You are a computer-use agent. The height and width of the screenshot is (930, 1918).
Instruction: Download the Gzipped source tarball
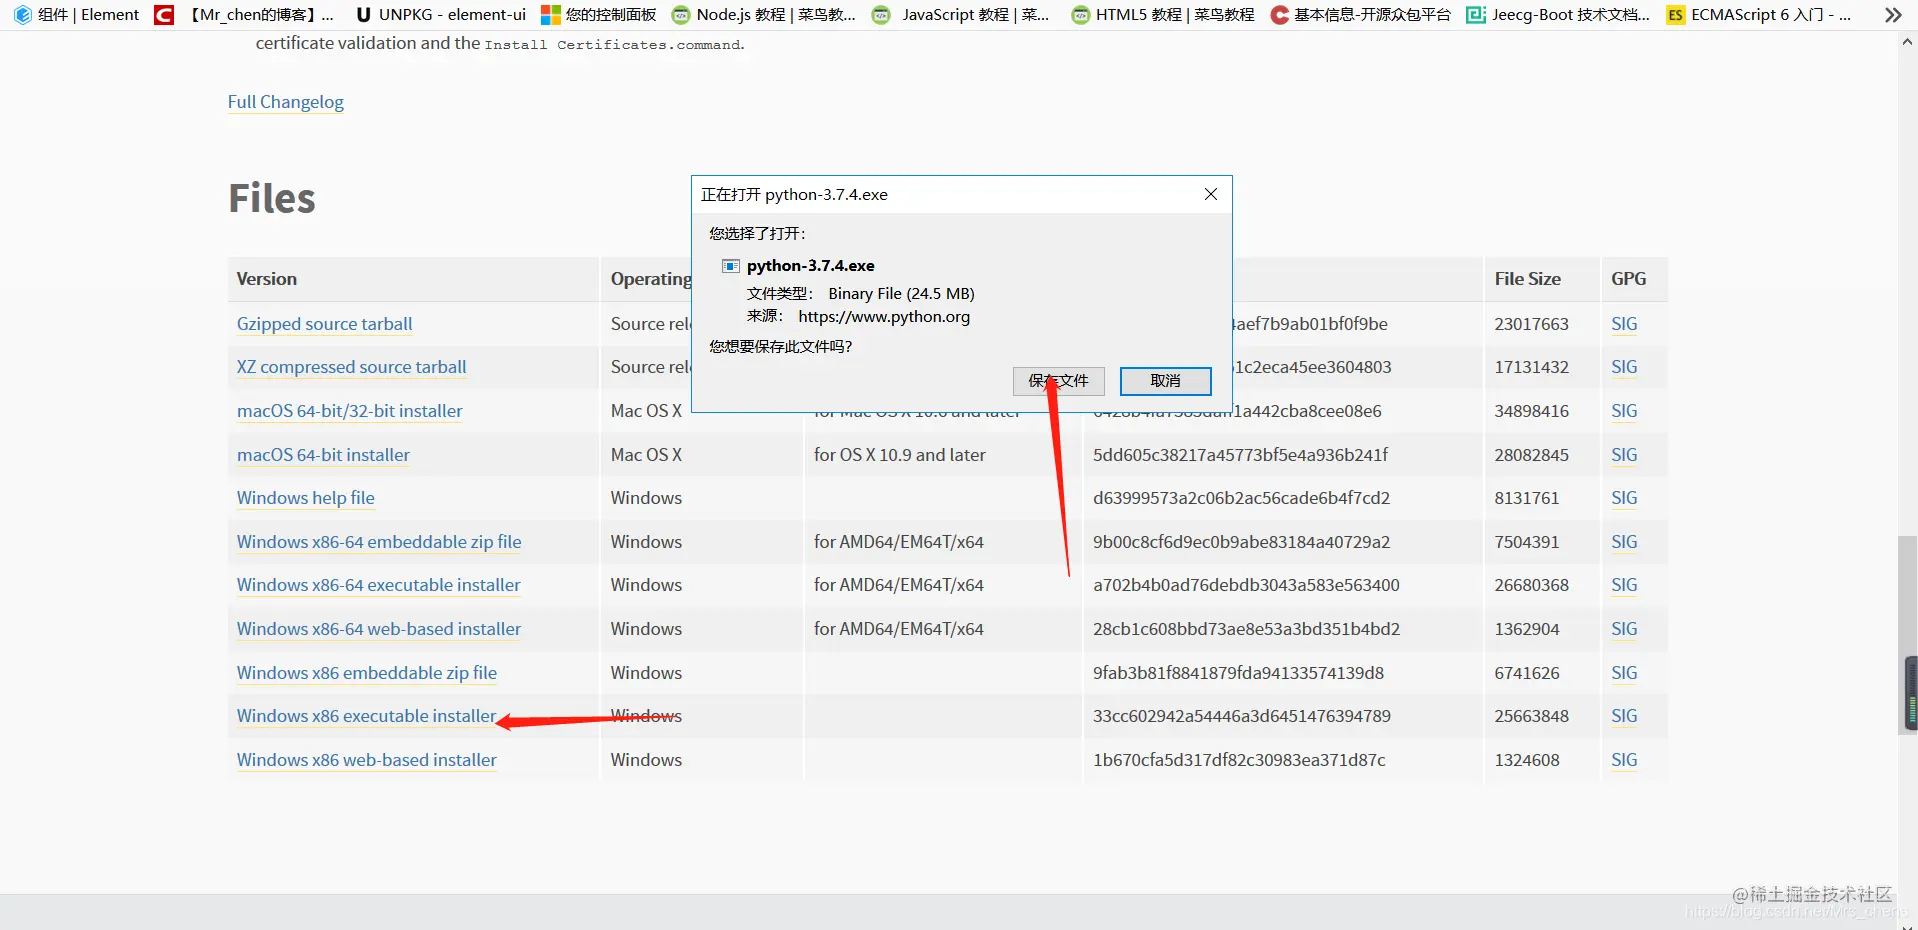324,324
